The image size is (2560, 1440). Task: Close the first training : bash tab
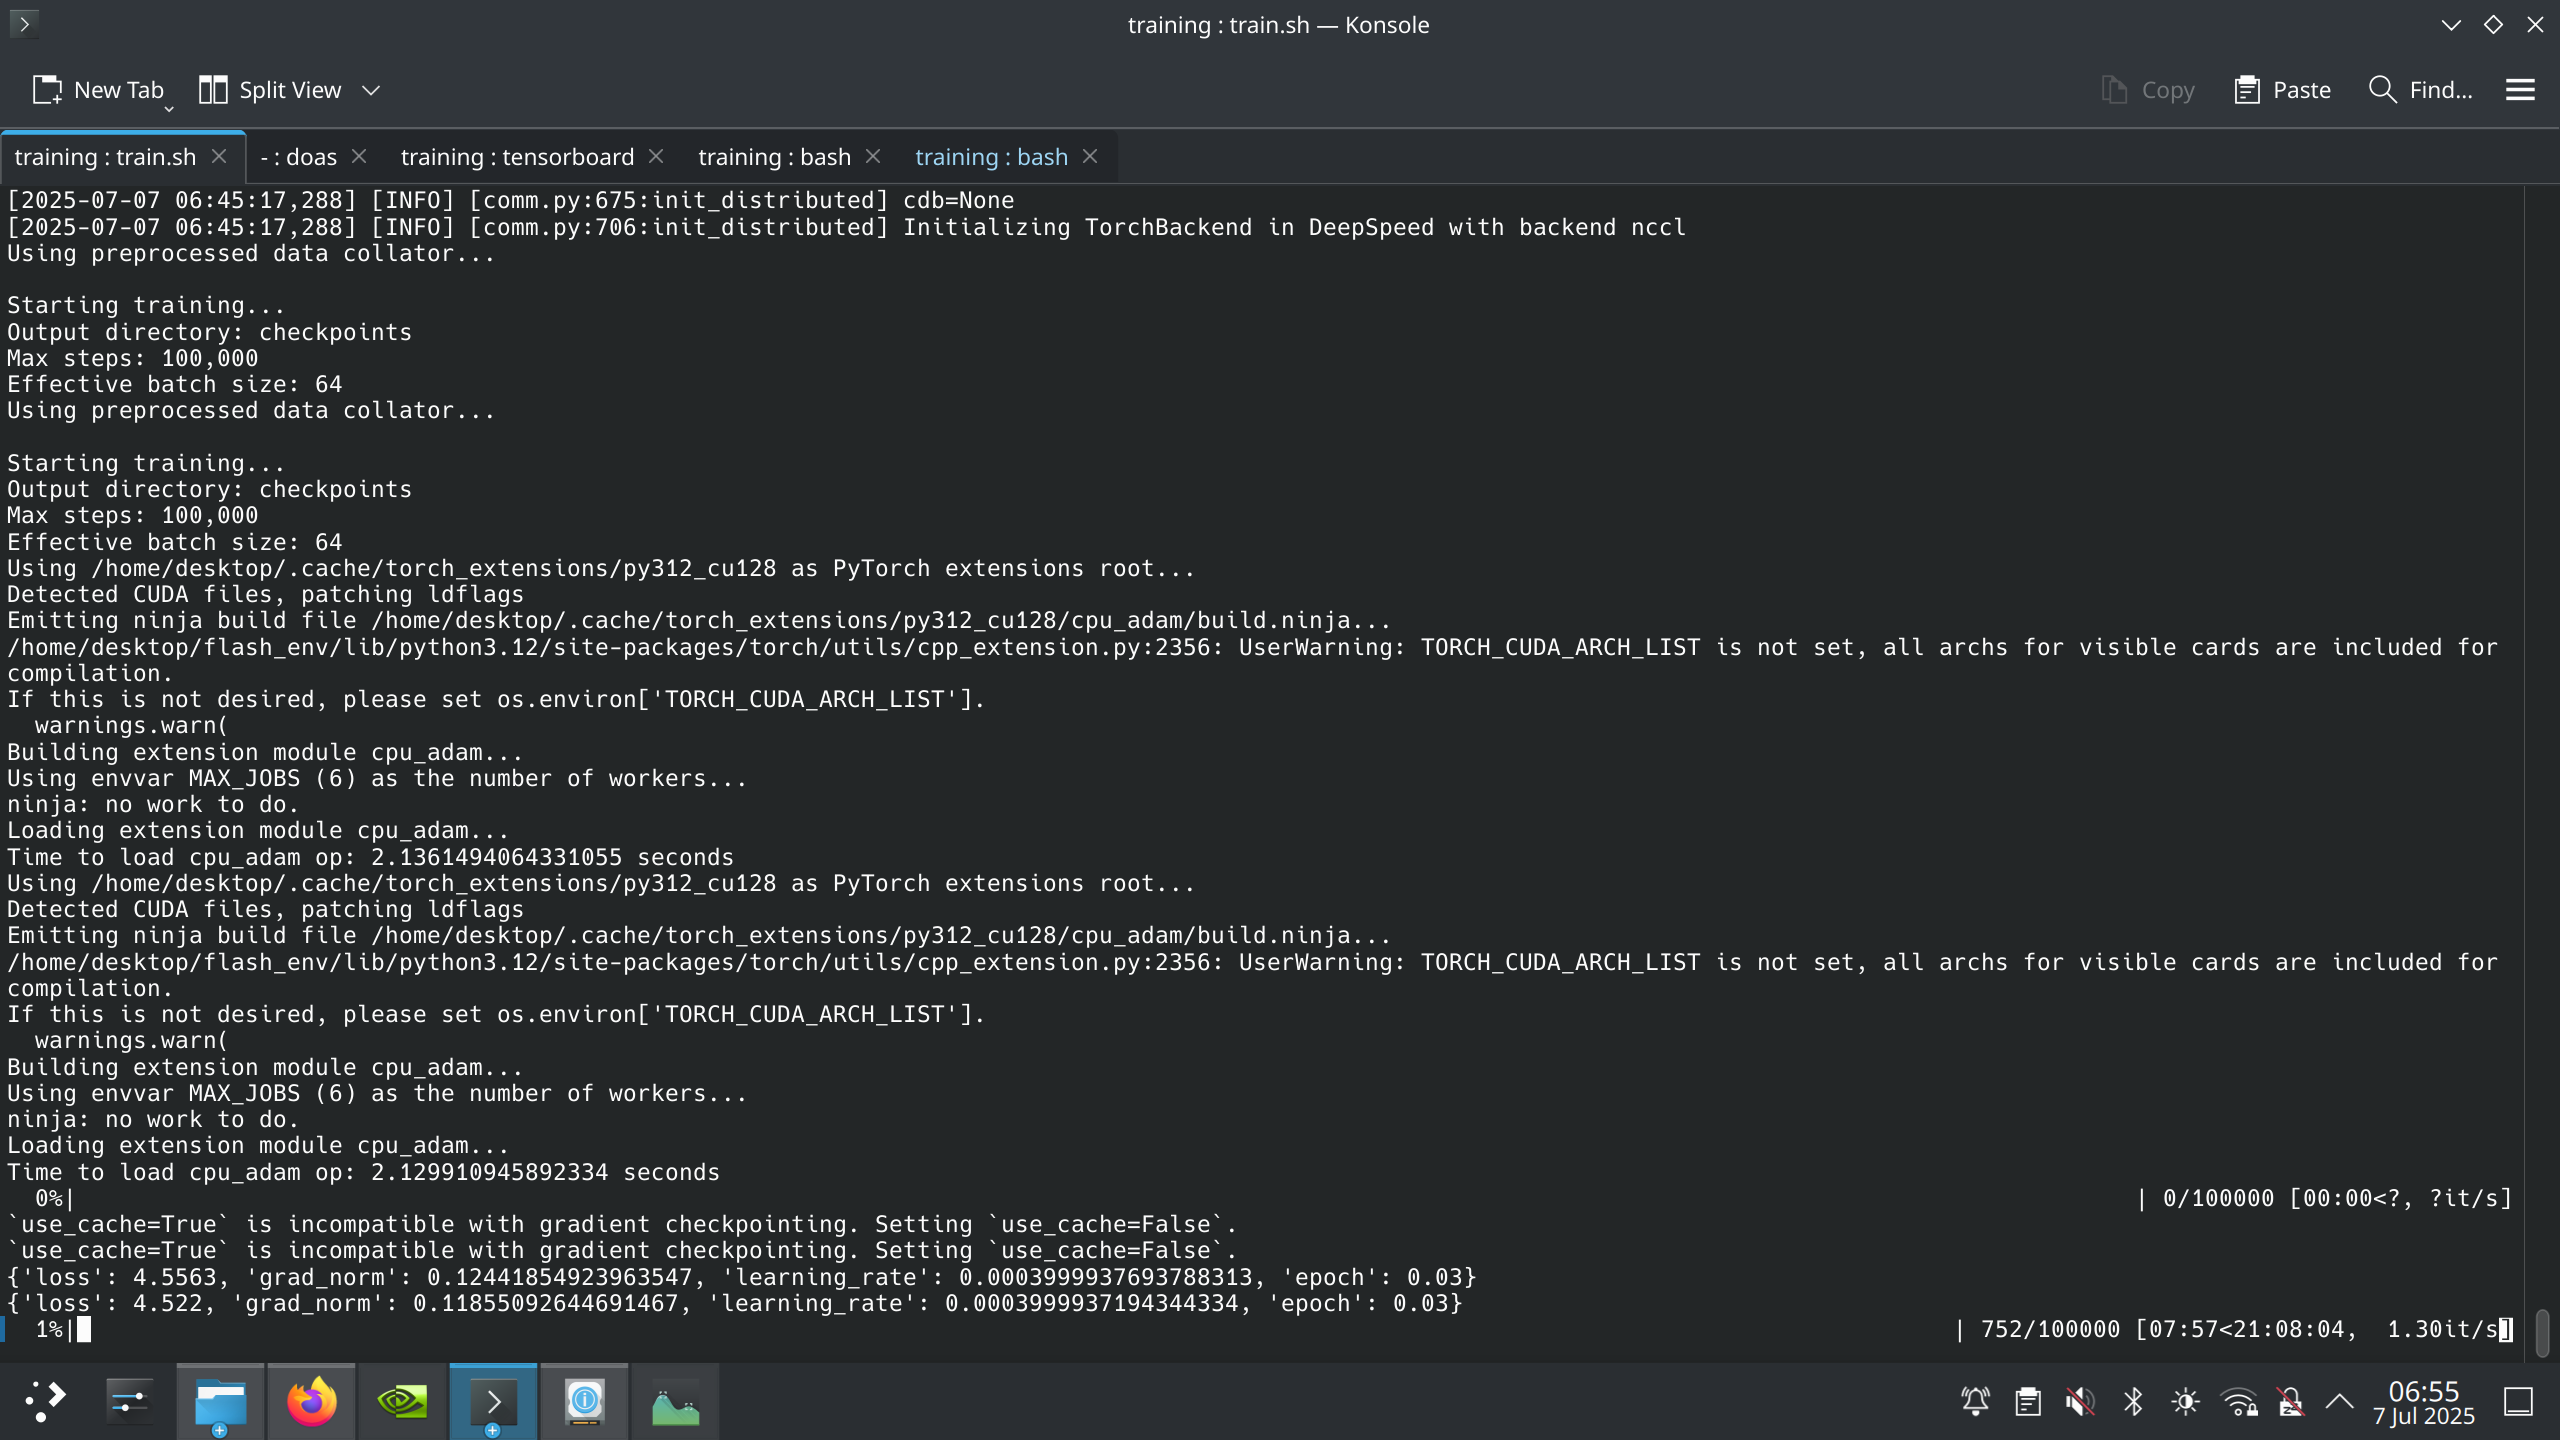pos(873,156)
